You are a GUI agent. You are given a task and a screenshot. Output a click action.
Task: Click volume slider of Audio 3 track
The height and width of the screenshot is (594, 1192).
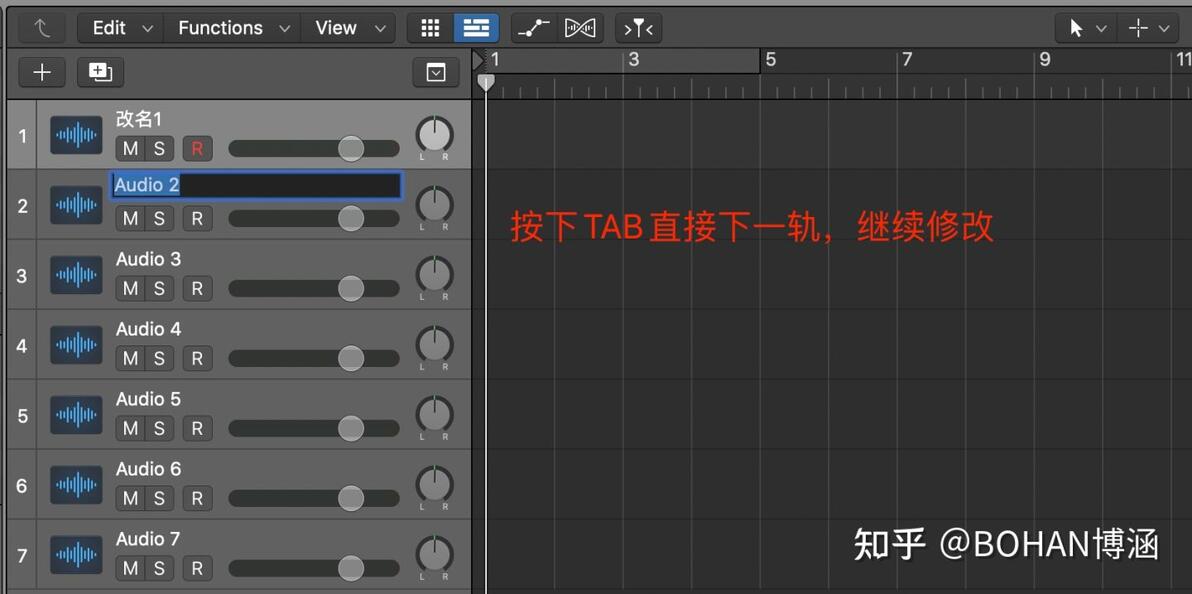314,288
